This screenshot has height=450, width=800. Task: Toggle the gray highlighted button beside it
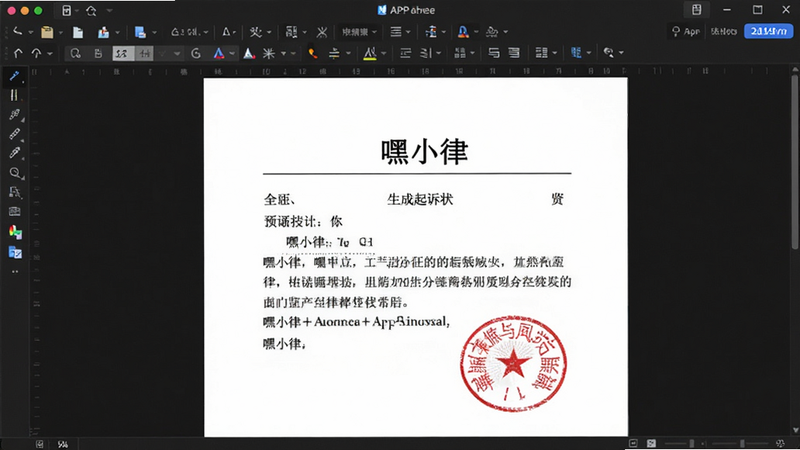[144, 53]
